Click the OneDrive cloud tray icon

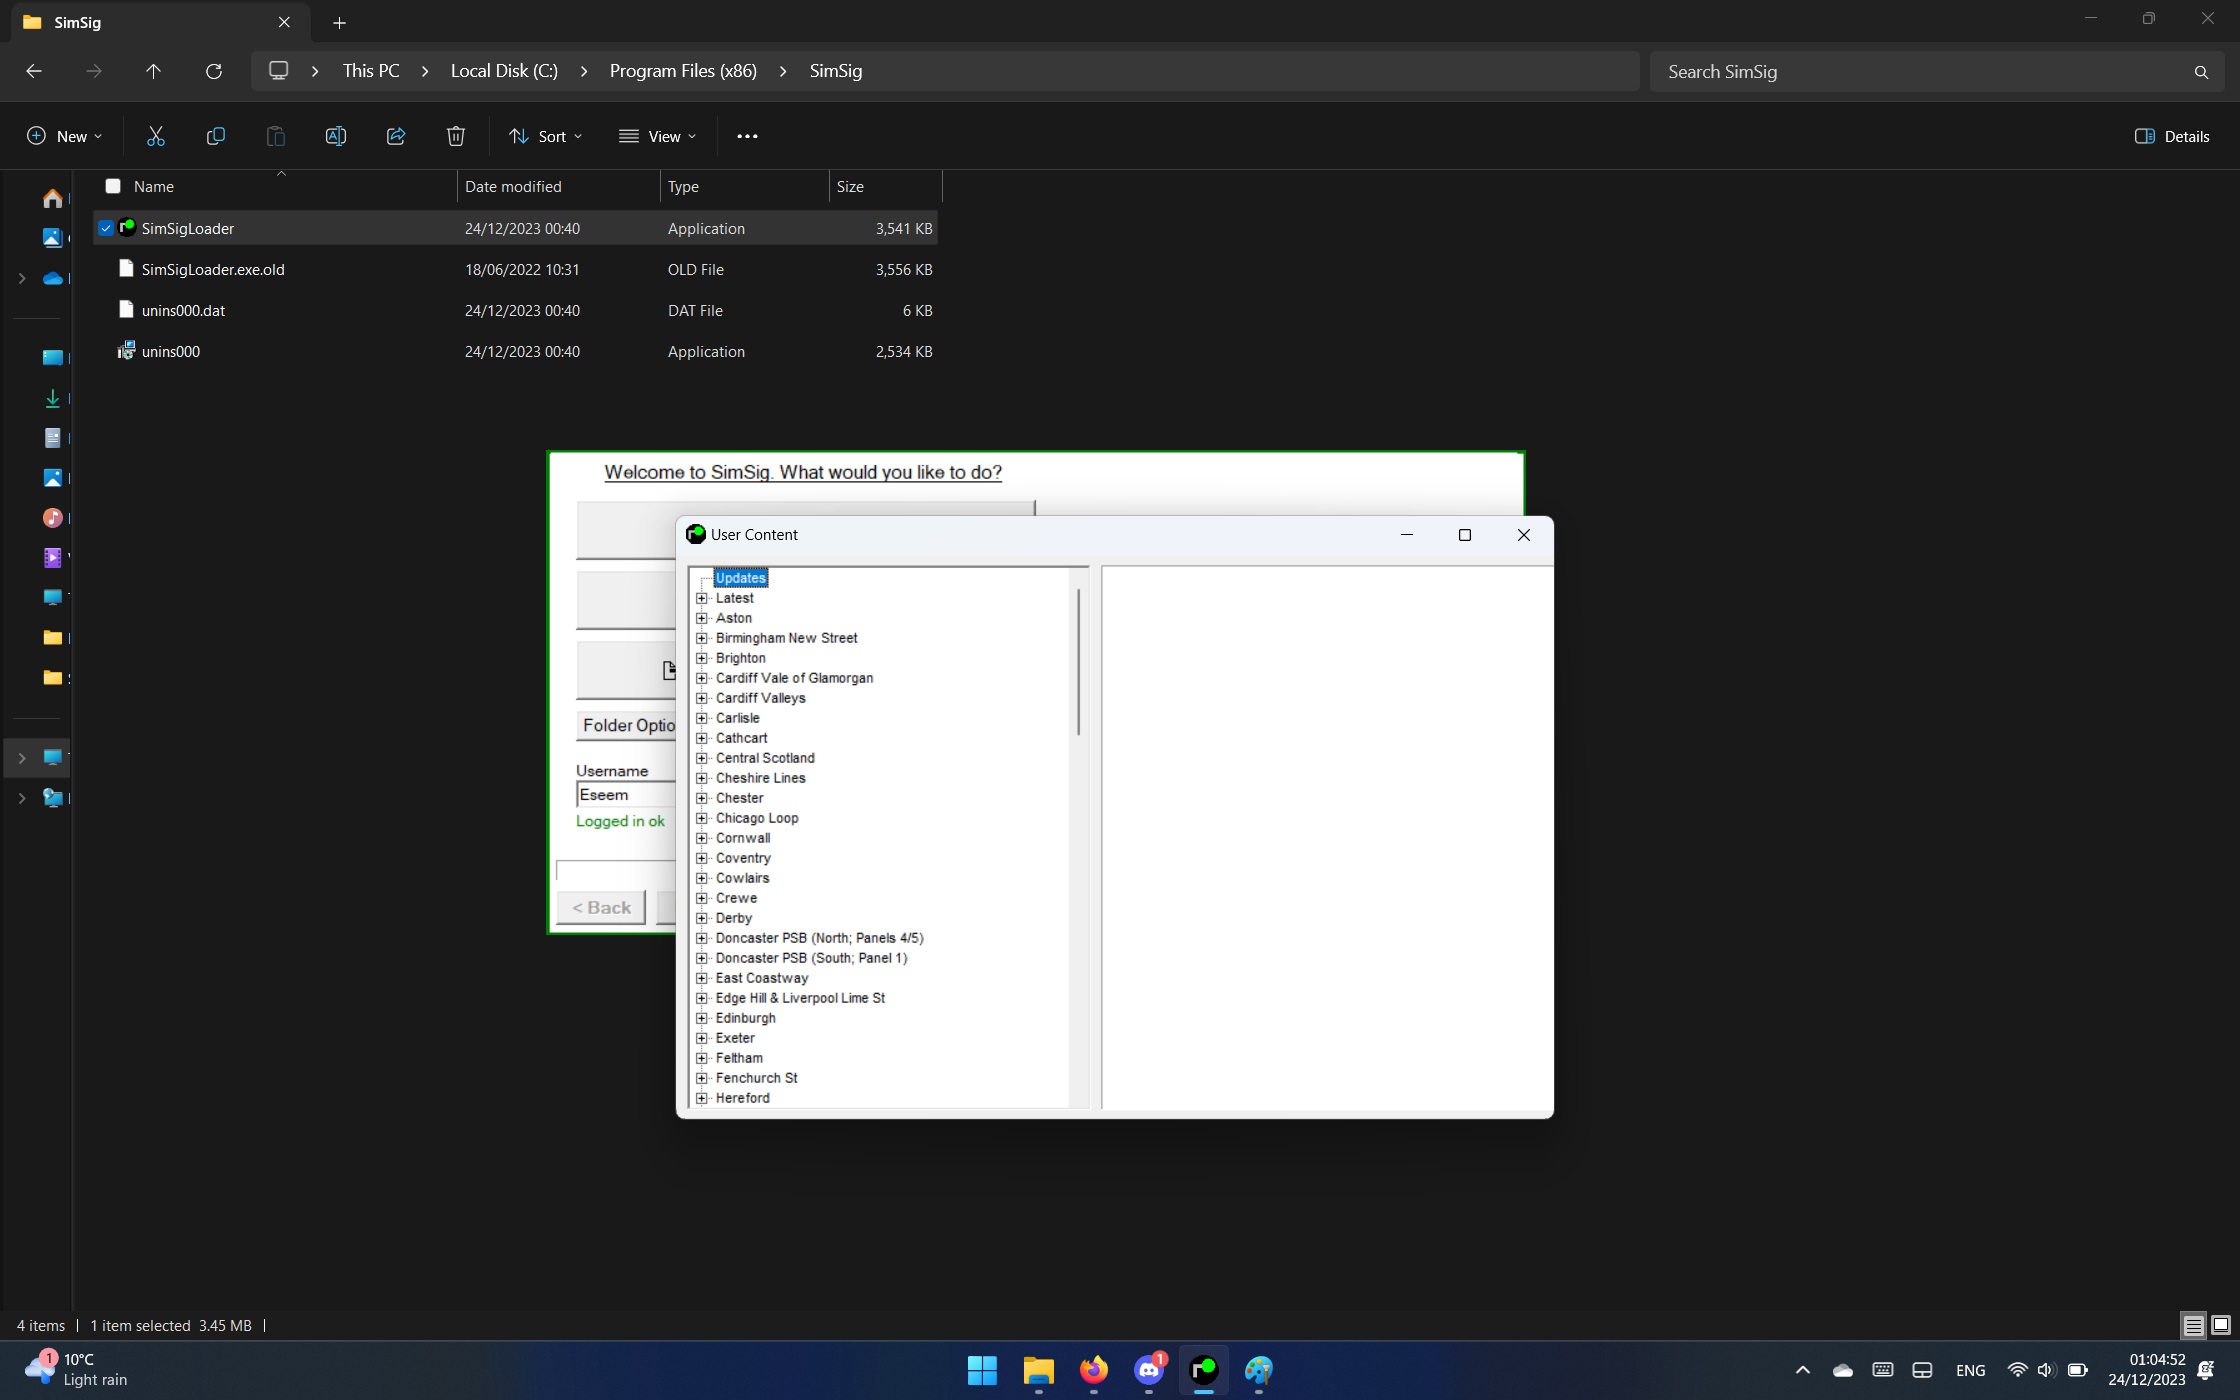[1842, 1370]
